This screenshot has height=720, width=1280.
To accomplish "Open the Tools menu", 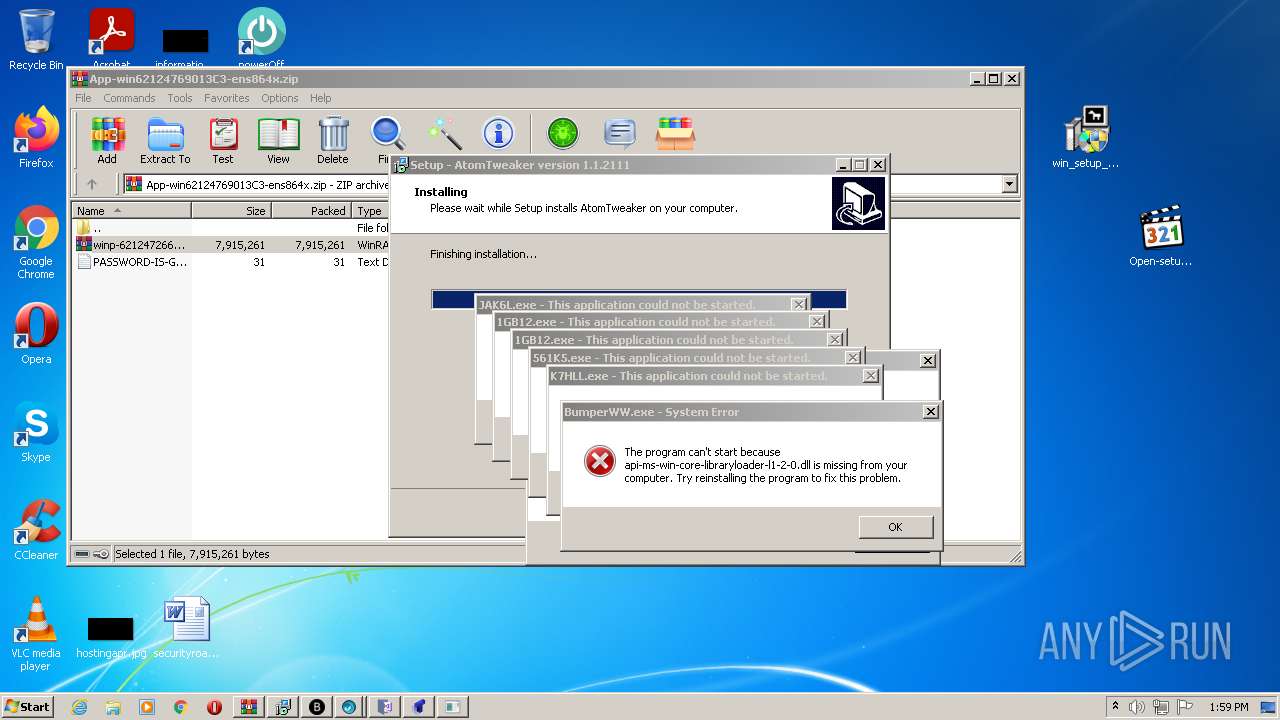I will [180, 98].
